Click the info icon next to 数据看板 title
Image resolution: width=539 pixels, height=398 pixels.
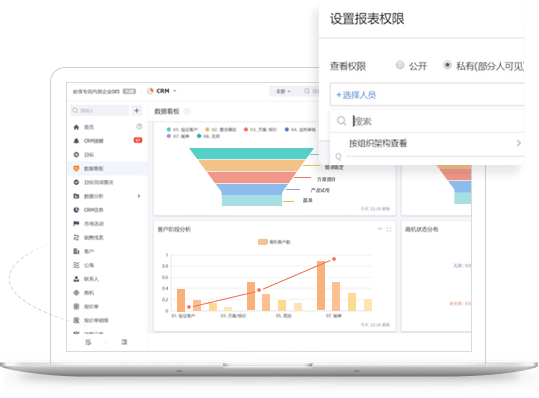187,111
